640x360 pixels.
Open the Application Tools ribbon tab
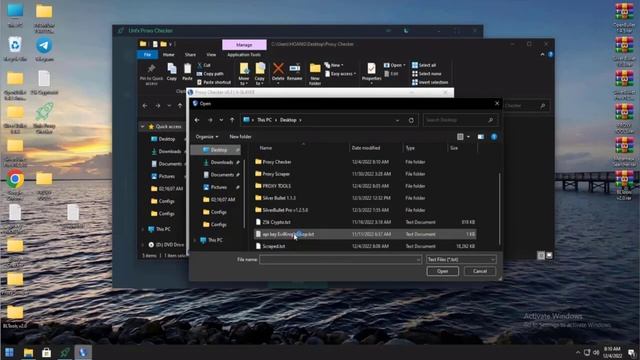coord(244,55)
